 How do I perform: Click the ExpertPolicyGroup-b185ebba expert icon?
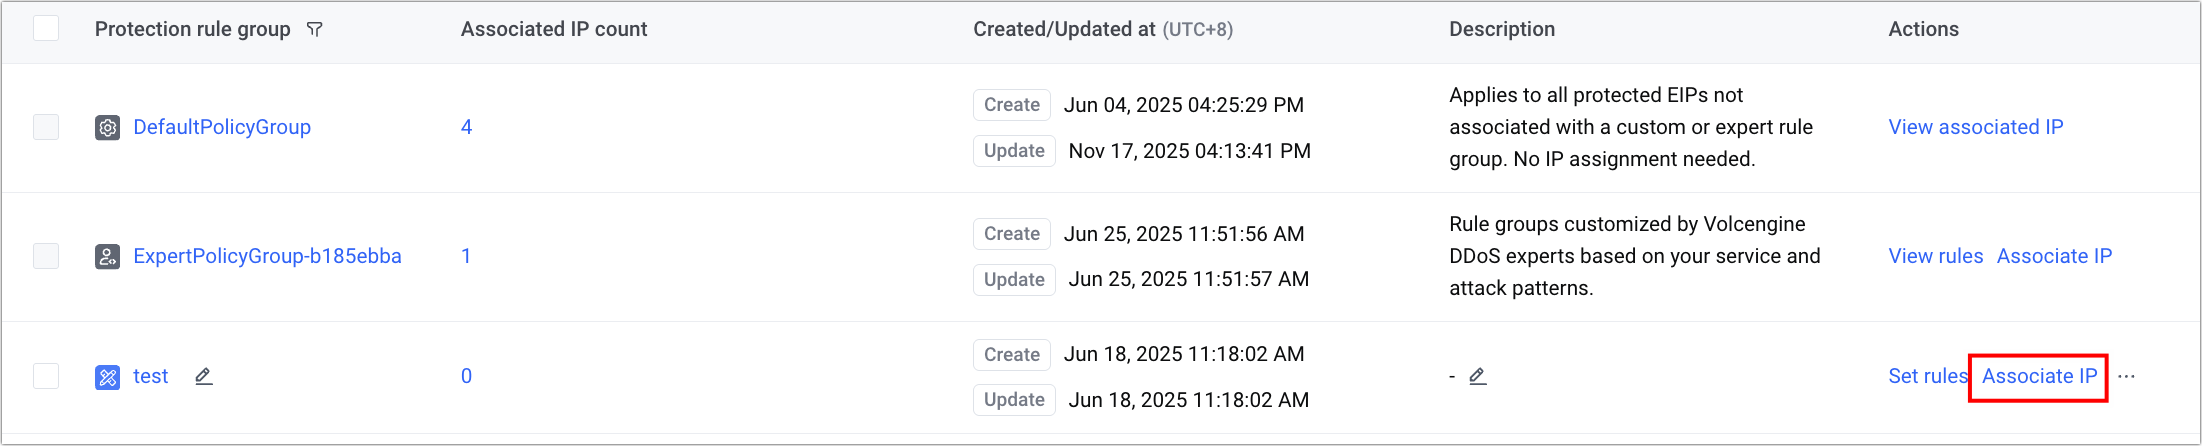click(108, 257)
